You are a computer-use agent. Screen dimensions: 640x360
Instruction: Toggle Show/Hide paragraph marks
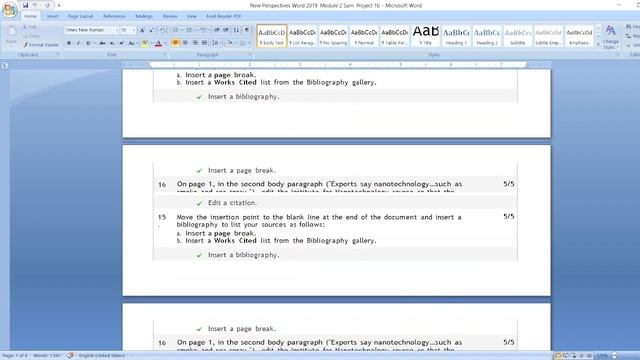247,30
